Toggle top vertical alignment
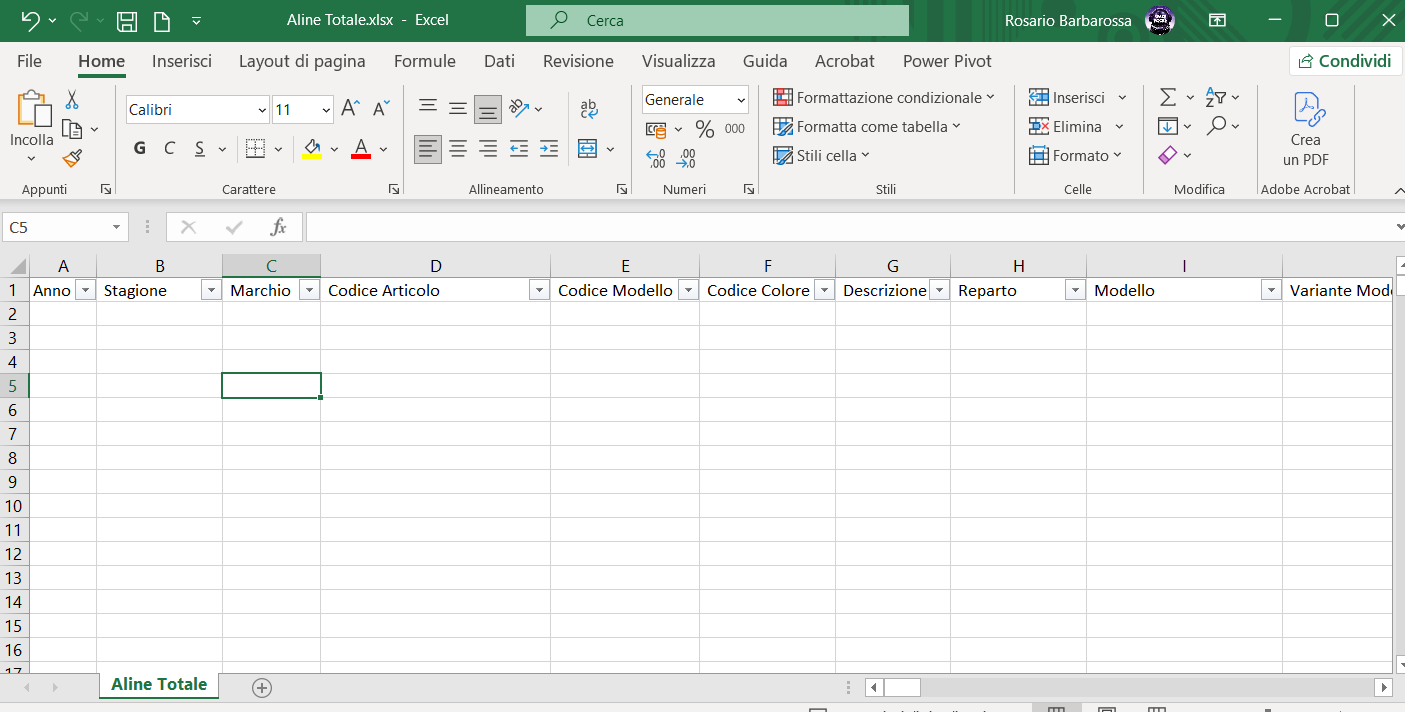The height and width of the screenshot is (712, 1405). (428, 108)
